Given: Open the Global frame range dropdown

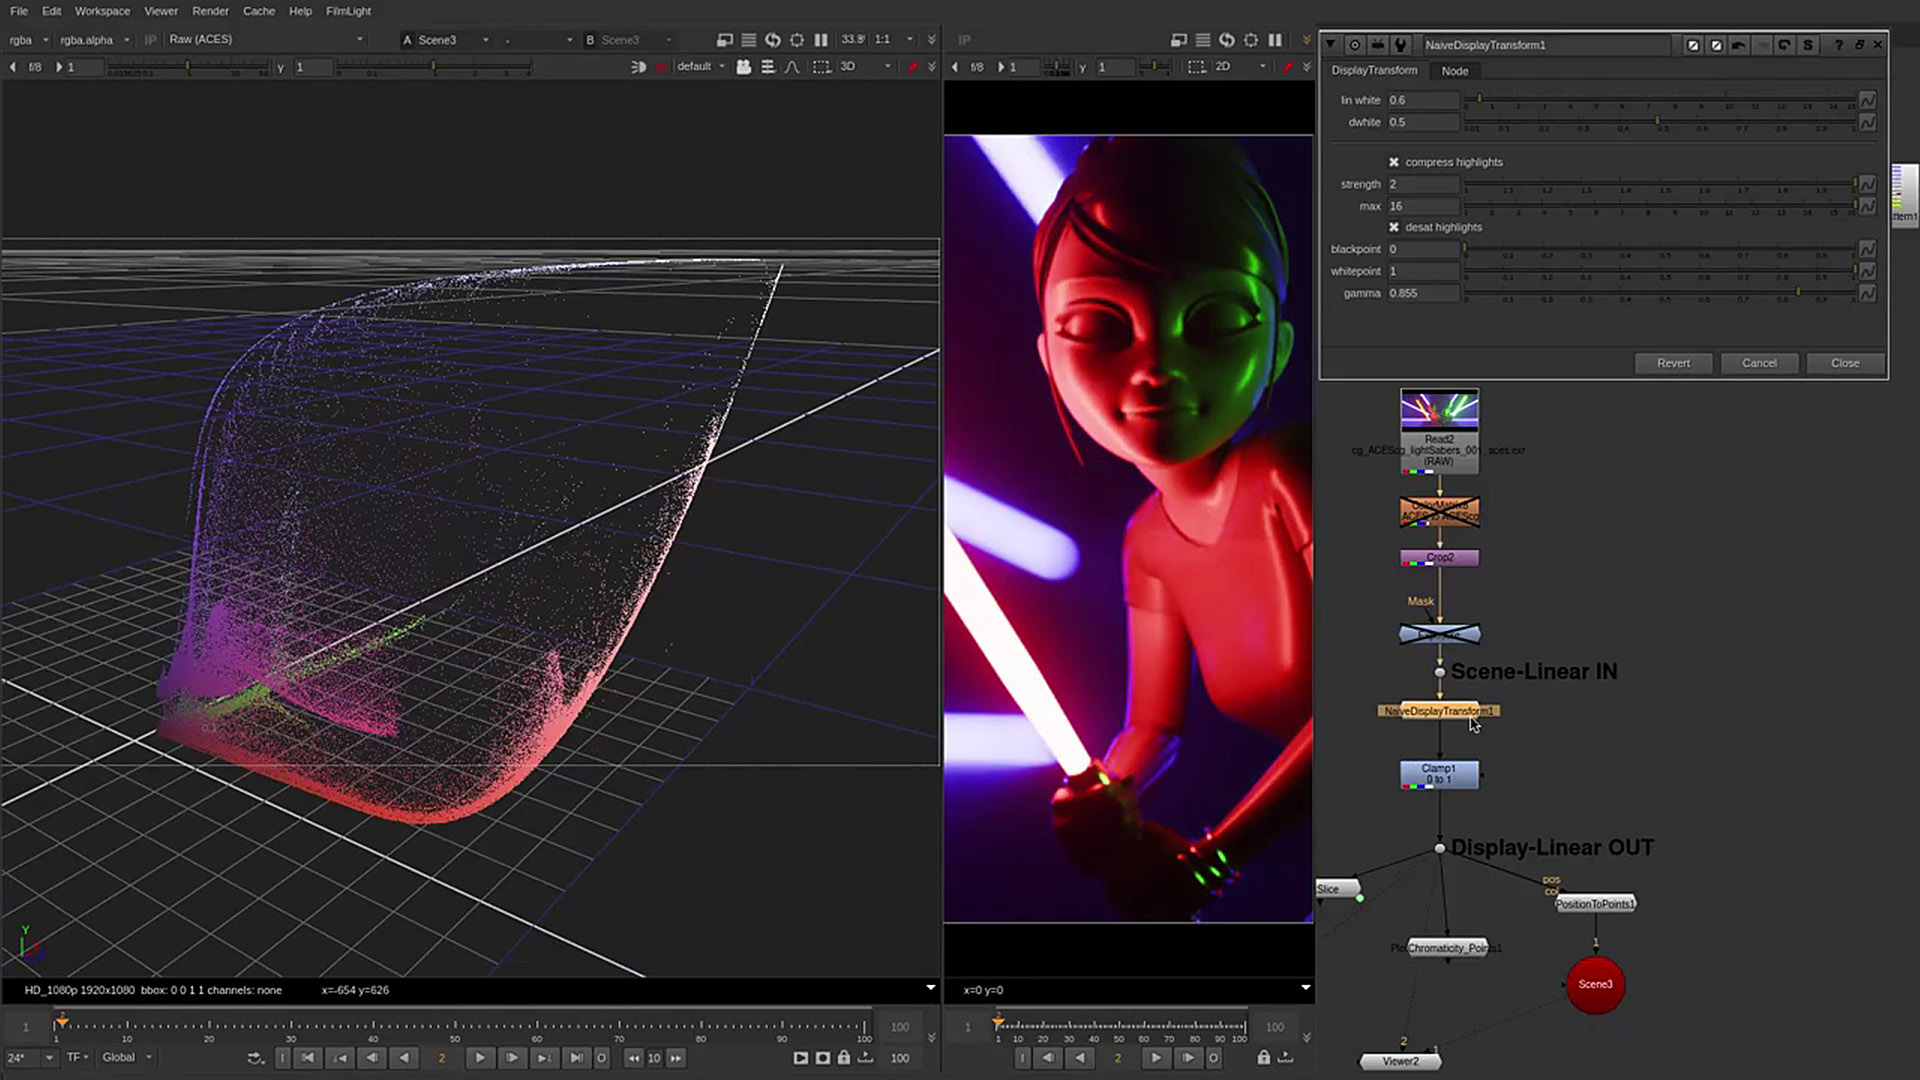Looking at the screenshot, I should point(126,1057).
